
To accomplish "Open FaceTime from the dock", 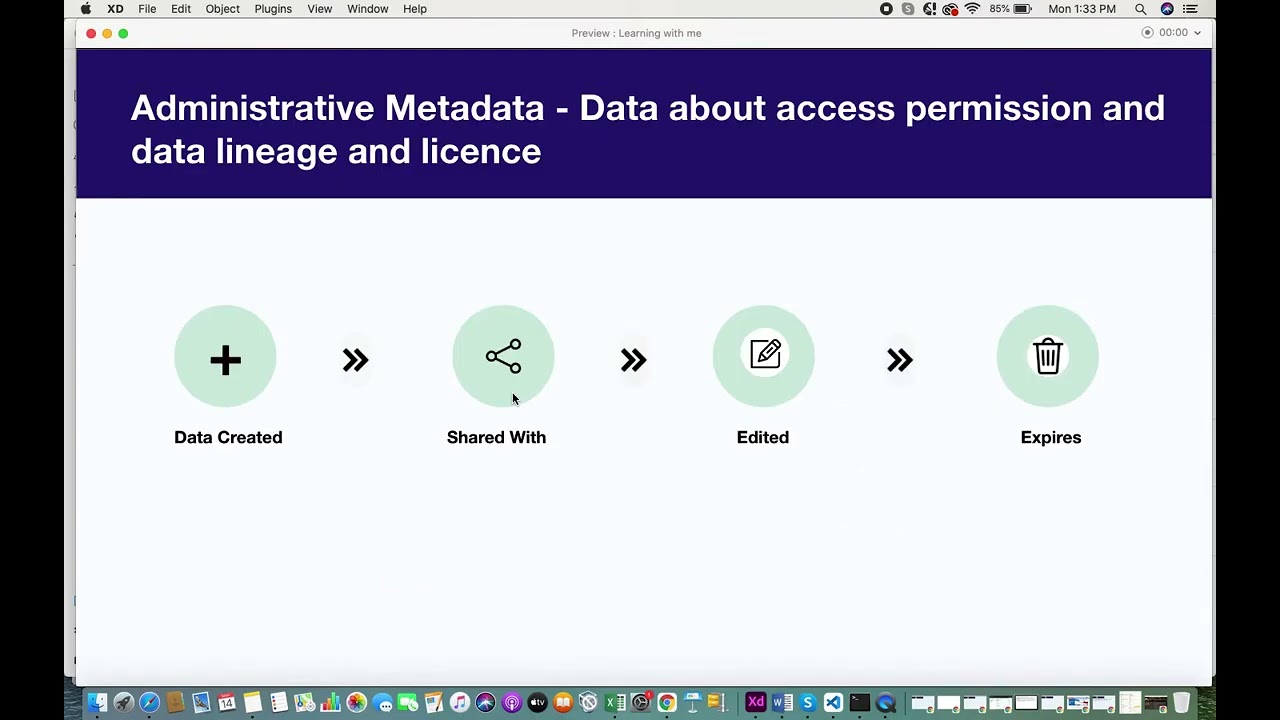I will 408,703.
